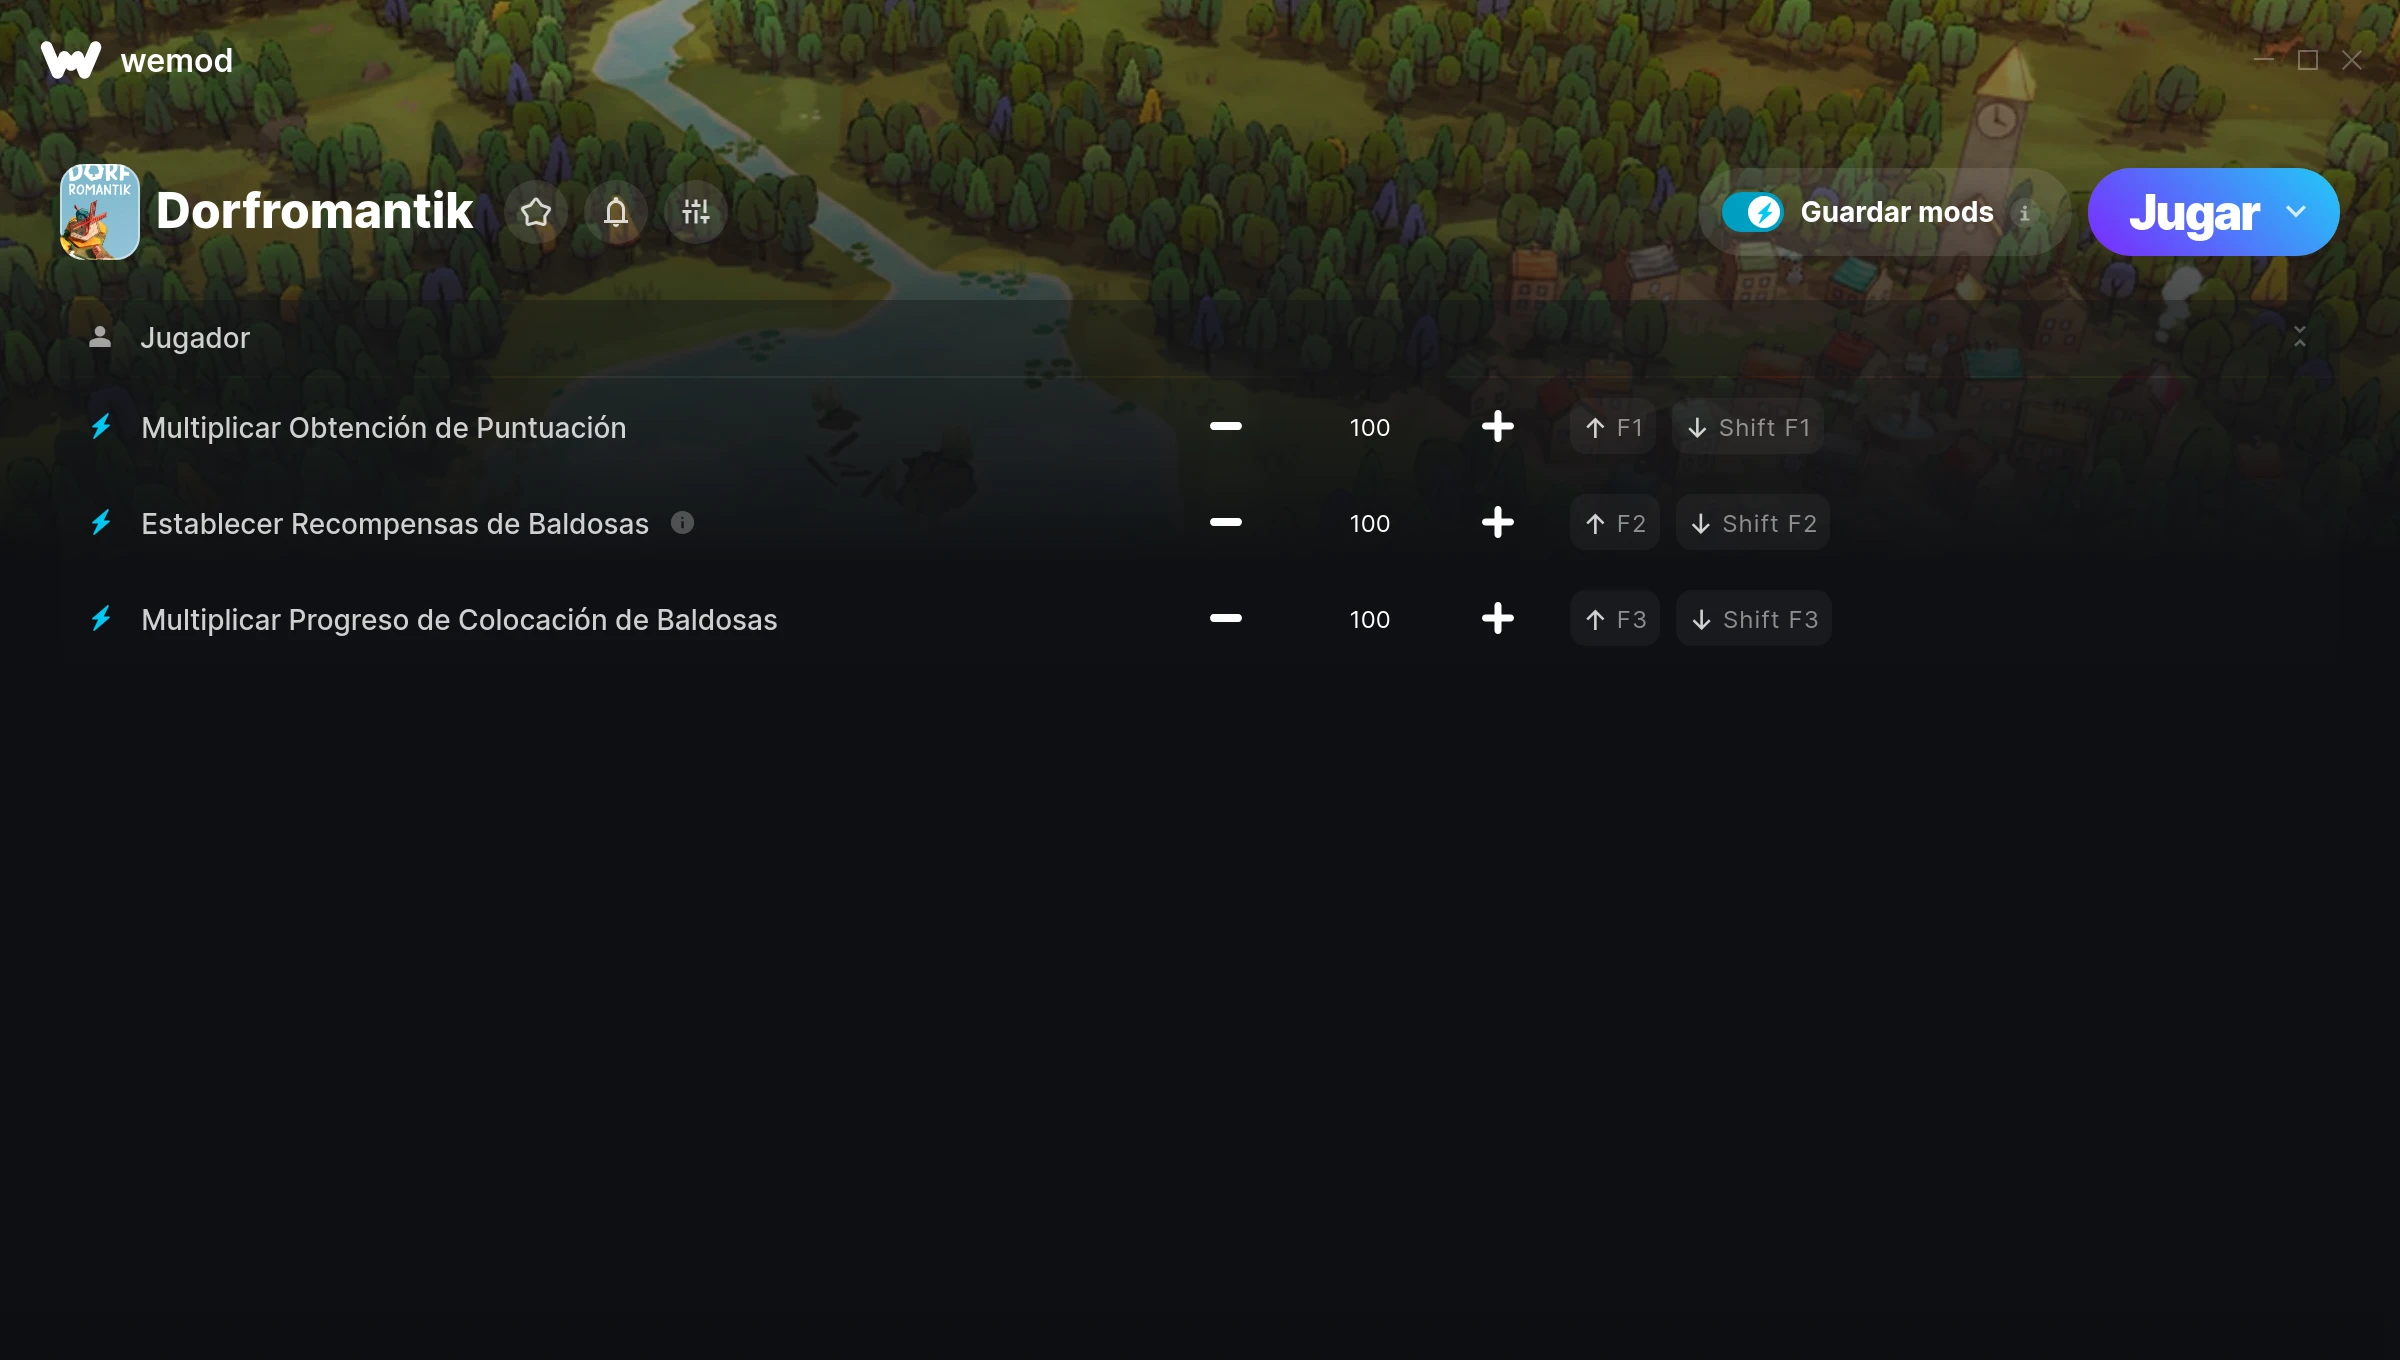2400x1360 pixels.
Task: Click the WeMod logo
Action: pyautogui.click(x=71, y=60)
